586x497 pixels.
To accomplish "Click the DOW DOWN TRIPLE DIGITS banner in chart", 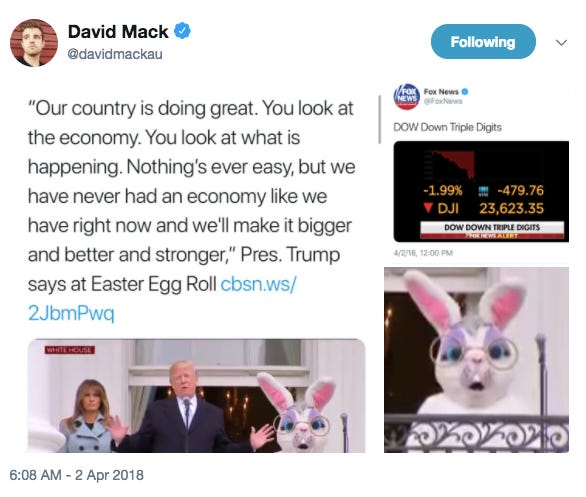I will point(492,228).
